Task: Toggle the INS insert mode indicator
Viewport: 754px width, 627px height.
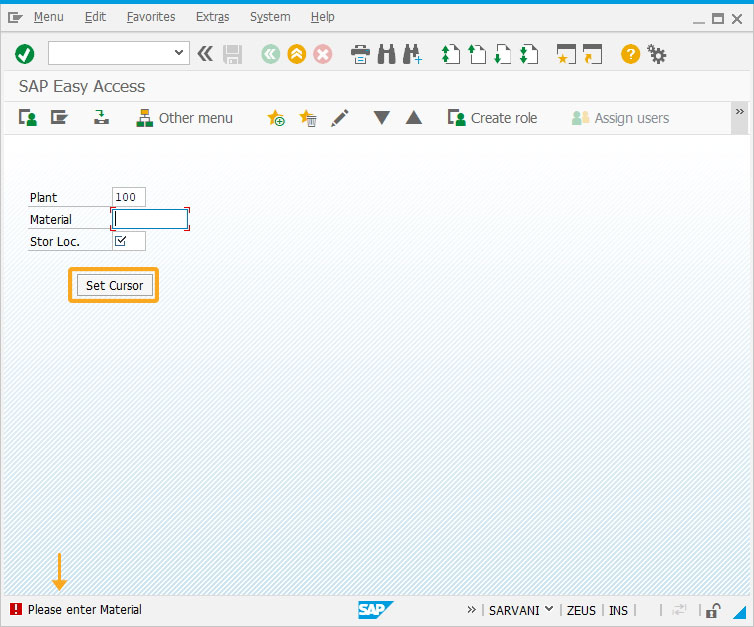Action: [618, 610]
